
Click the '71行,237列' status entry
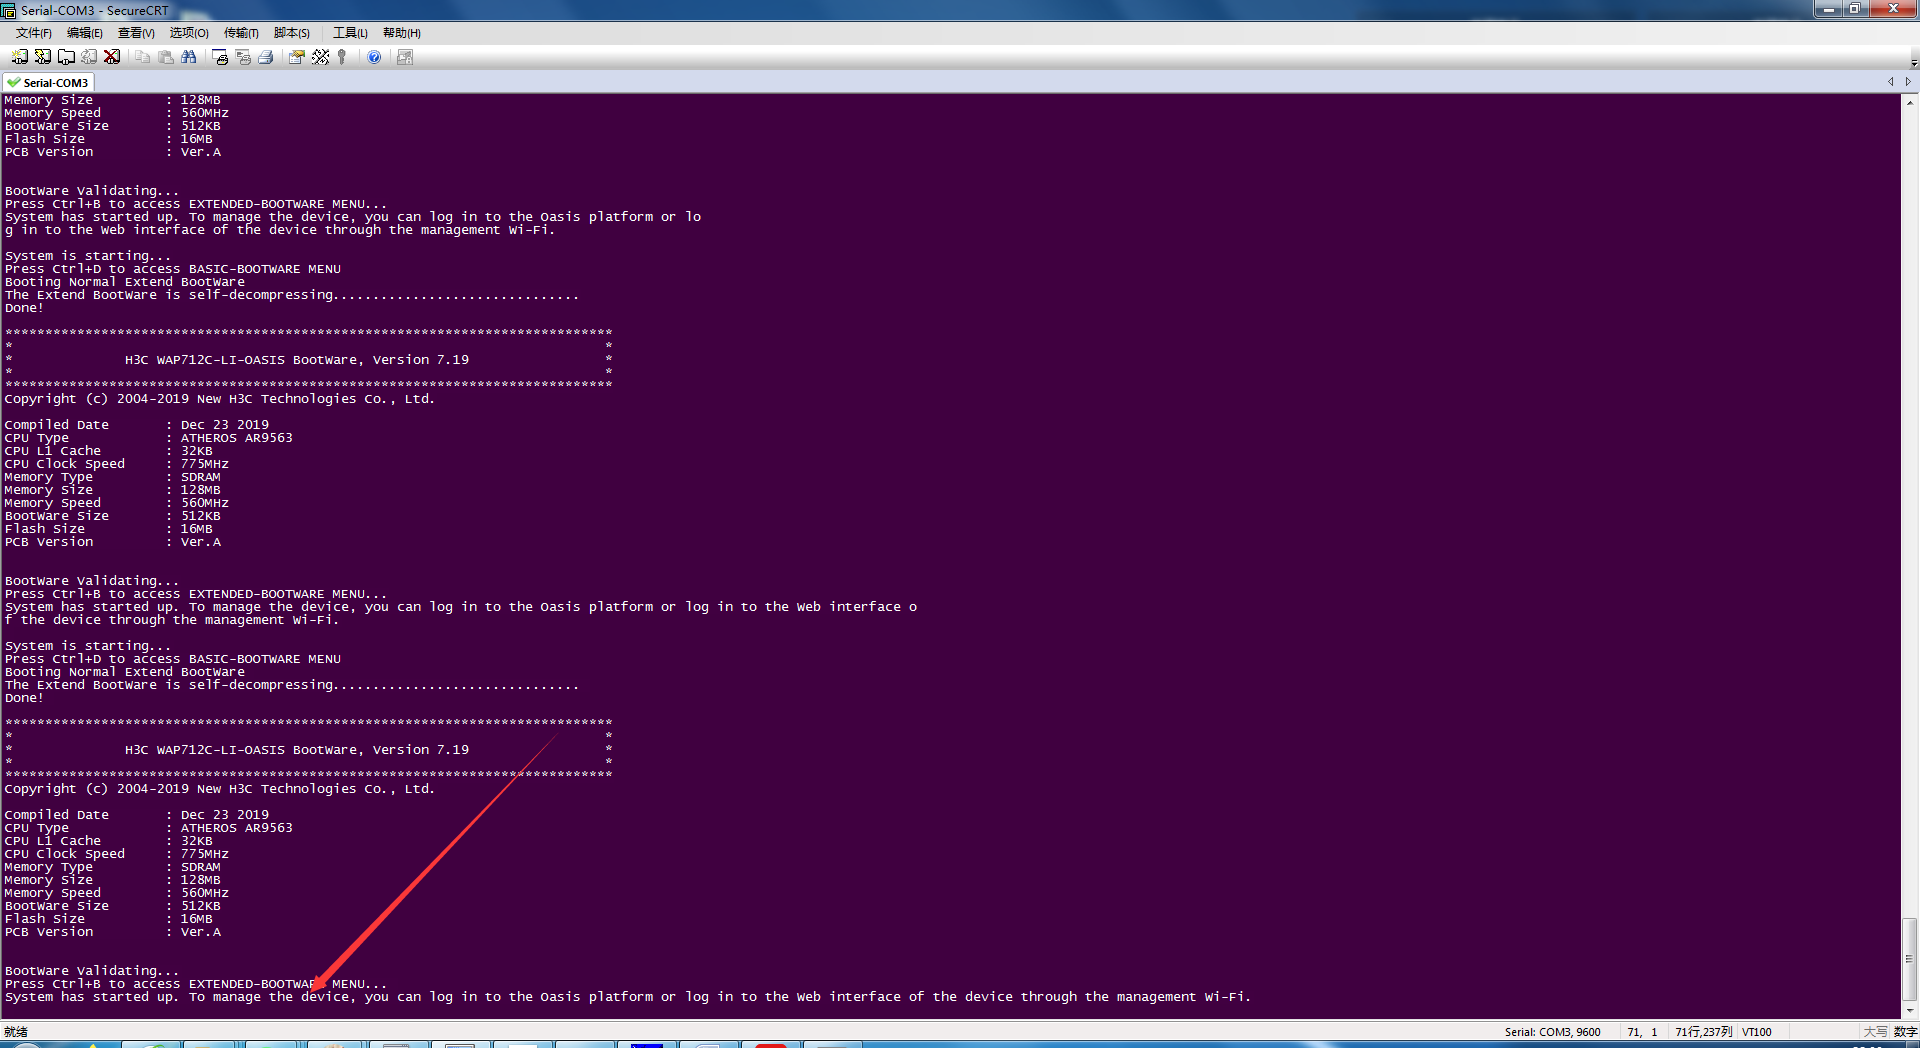1703,1032
